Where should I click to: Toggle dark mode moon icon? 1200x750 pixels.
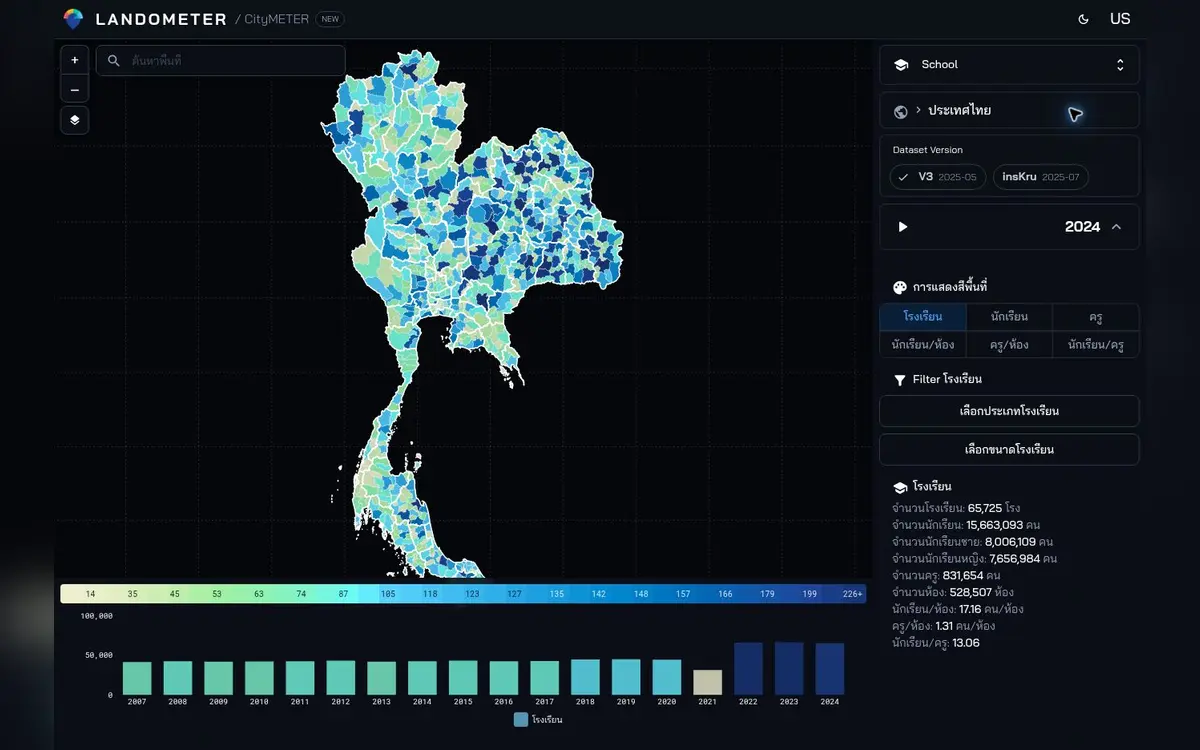click(1084, 19)
